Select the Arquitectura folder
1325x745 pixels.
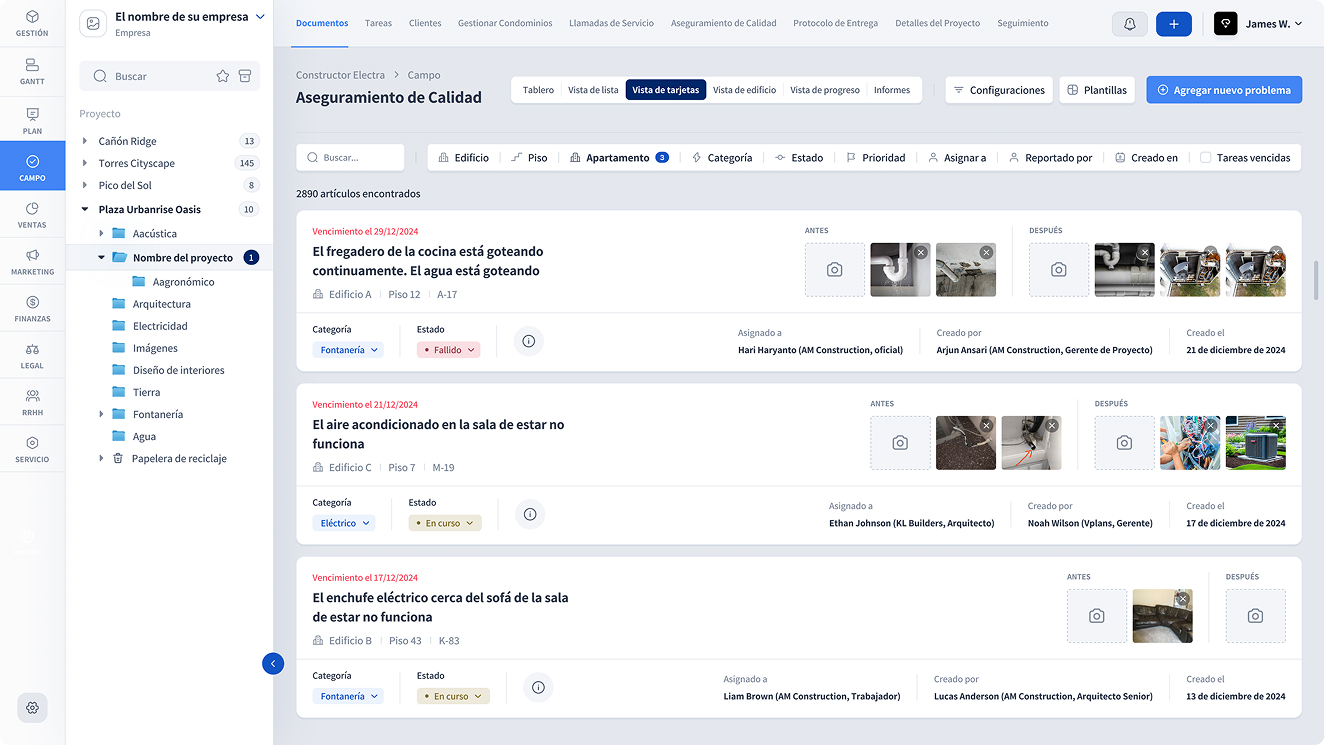[x=151, y=304]
